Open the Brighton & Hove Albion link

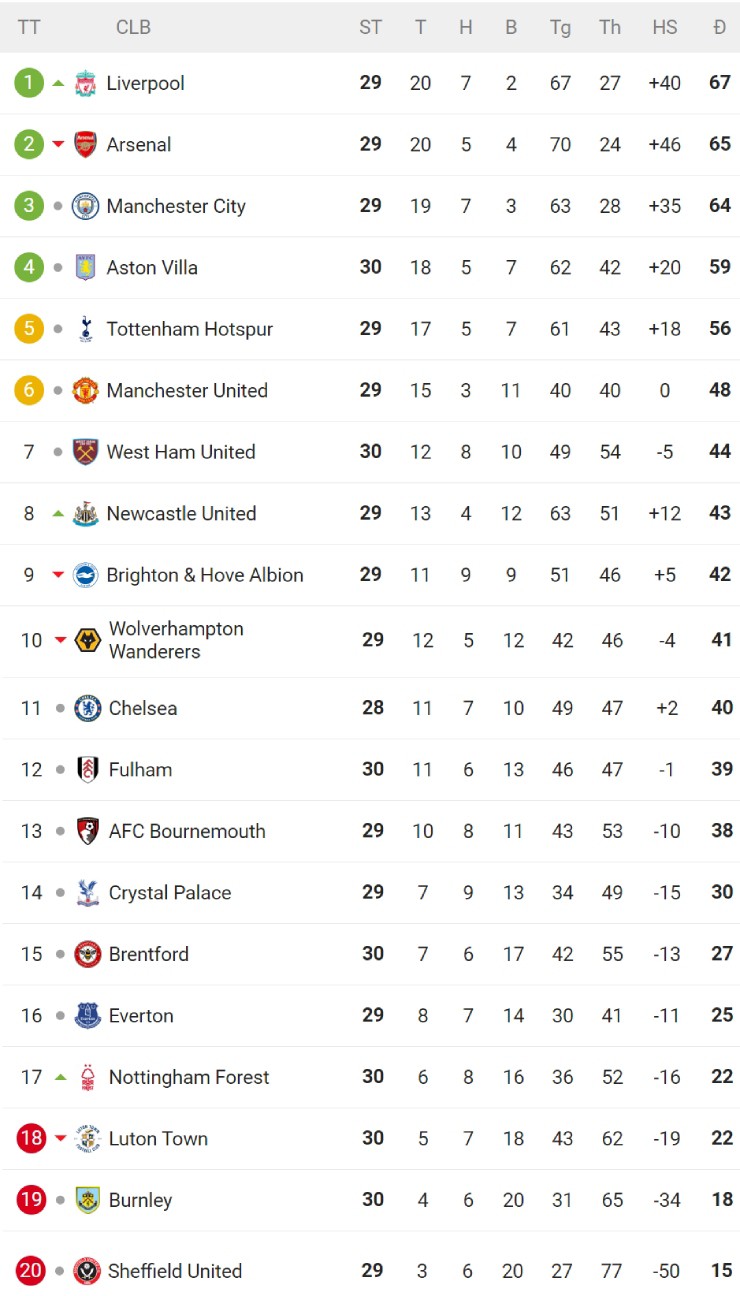click(205, 575)
